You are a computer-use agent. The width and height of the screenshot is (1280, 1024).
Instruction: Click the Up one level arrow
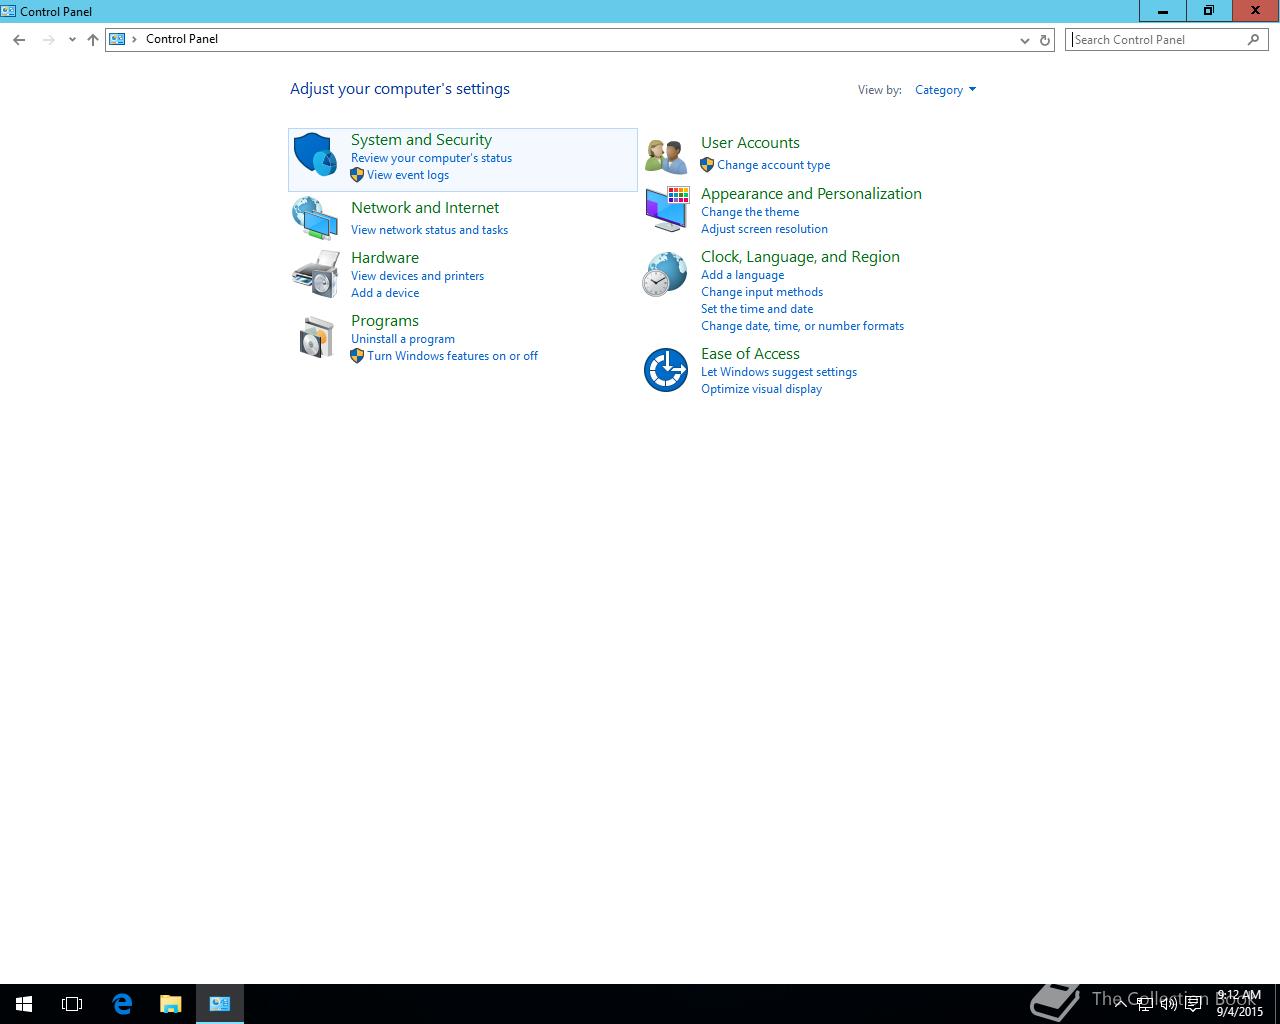coord(93,40)
